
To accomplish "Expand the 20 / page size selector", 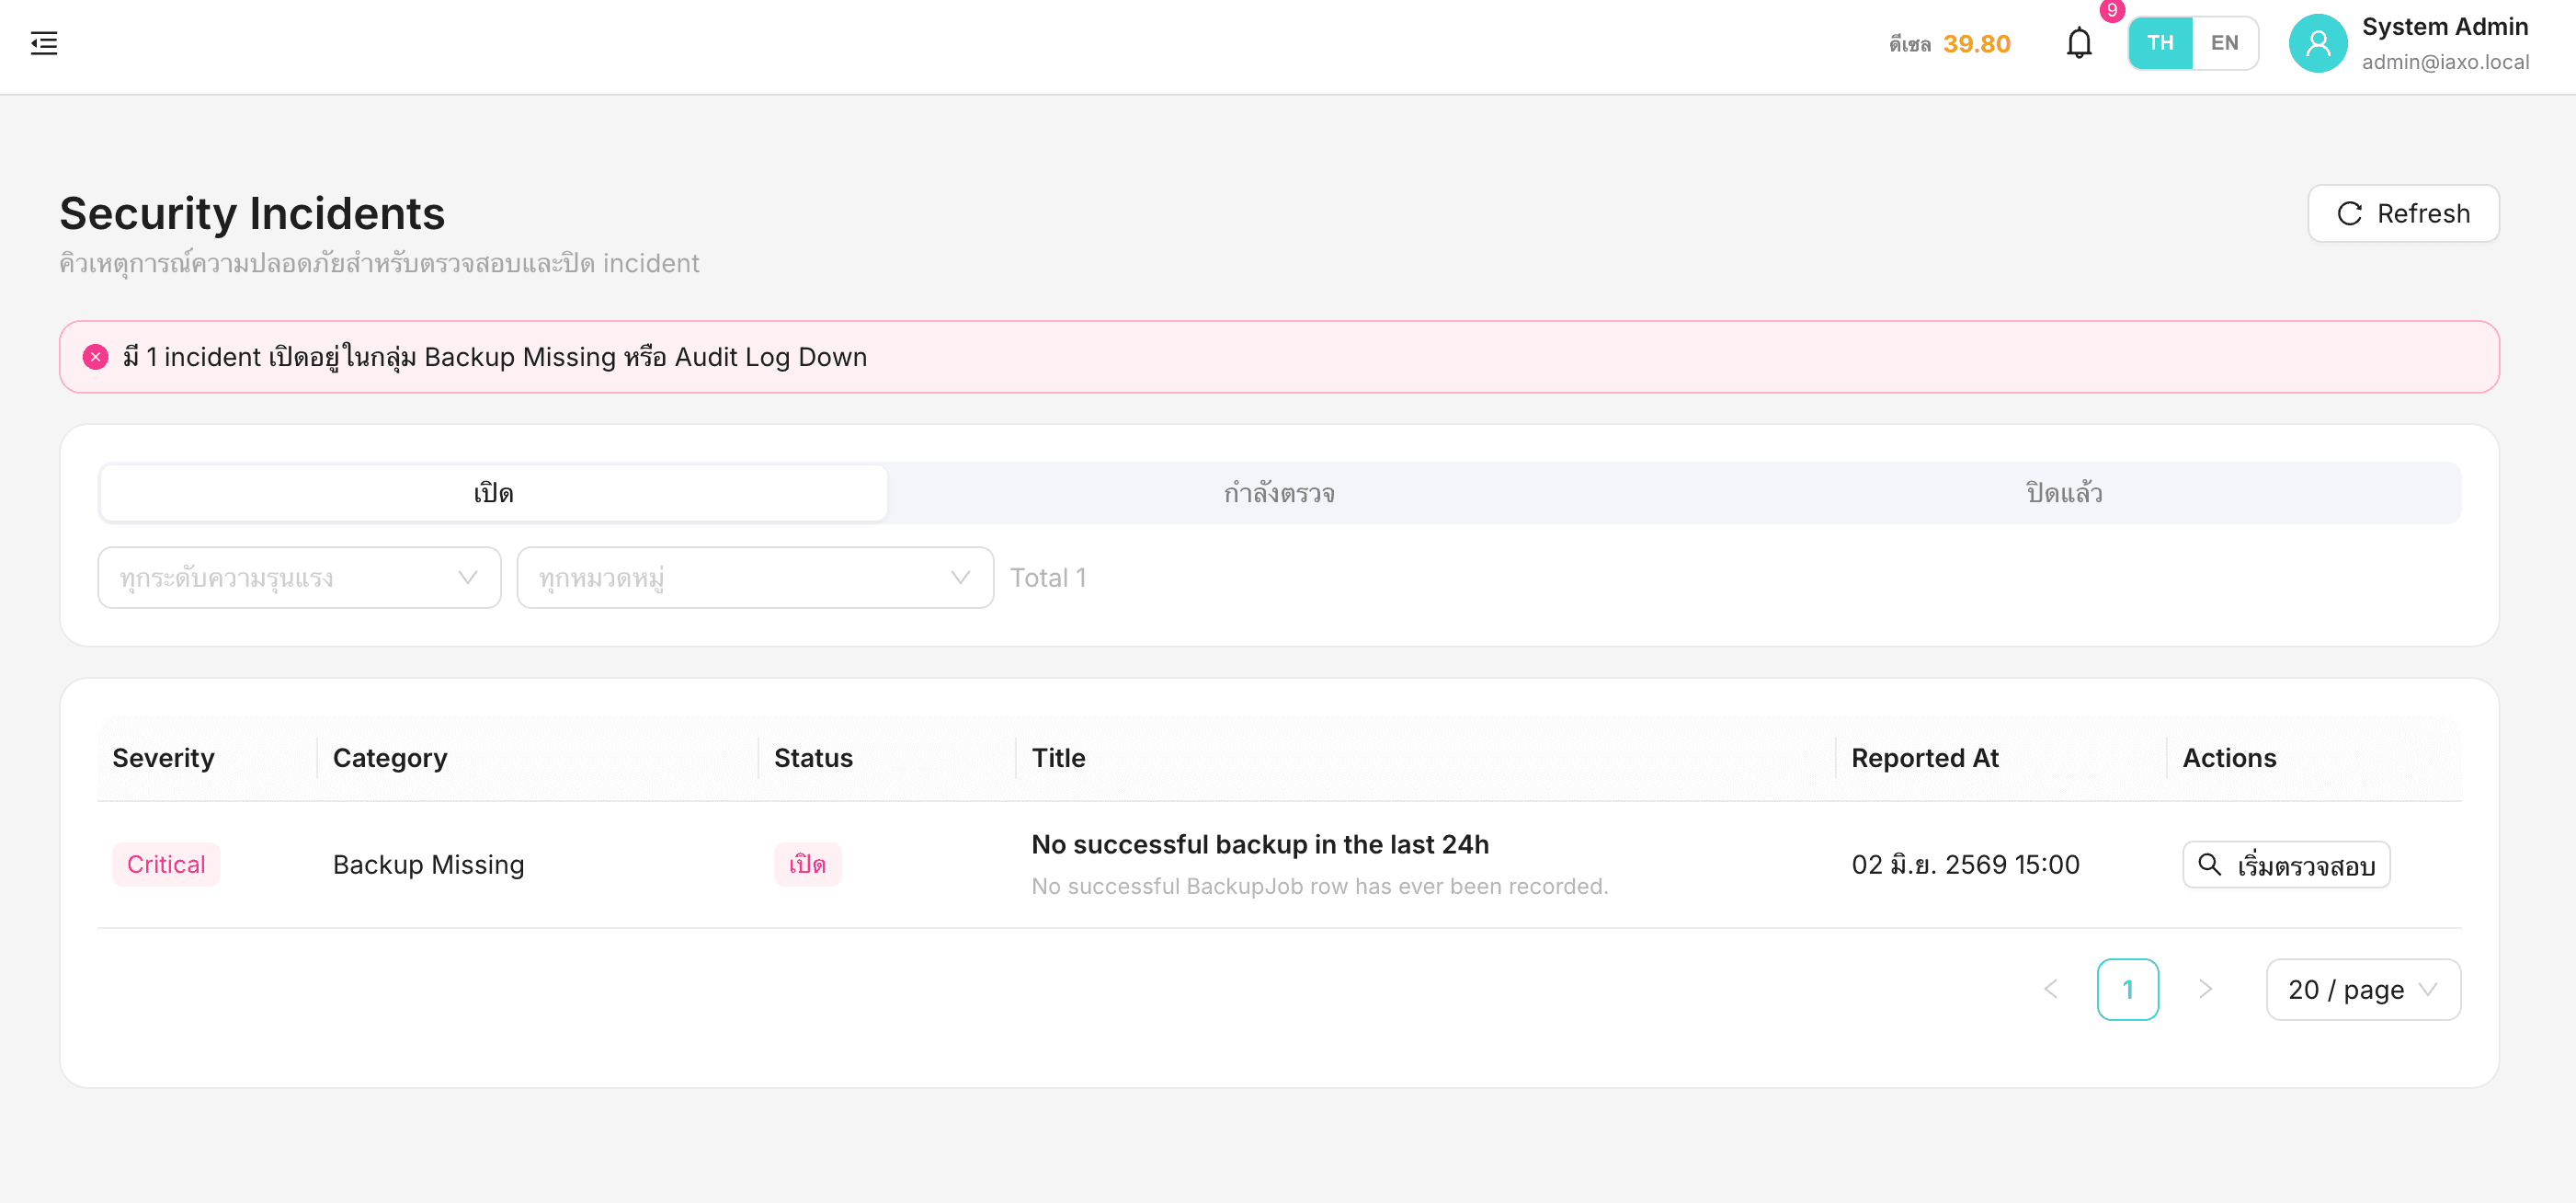I will click(x=2362, y=988).
